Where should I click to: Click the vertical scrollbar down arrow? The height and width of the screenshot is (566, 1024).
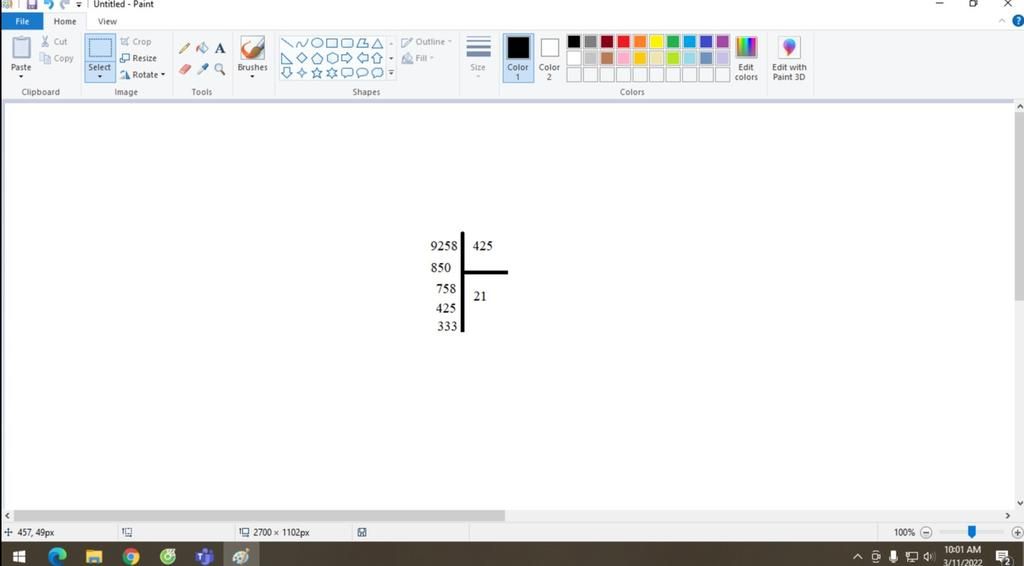coord(1019,503)
